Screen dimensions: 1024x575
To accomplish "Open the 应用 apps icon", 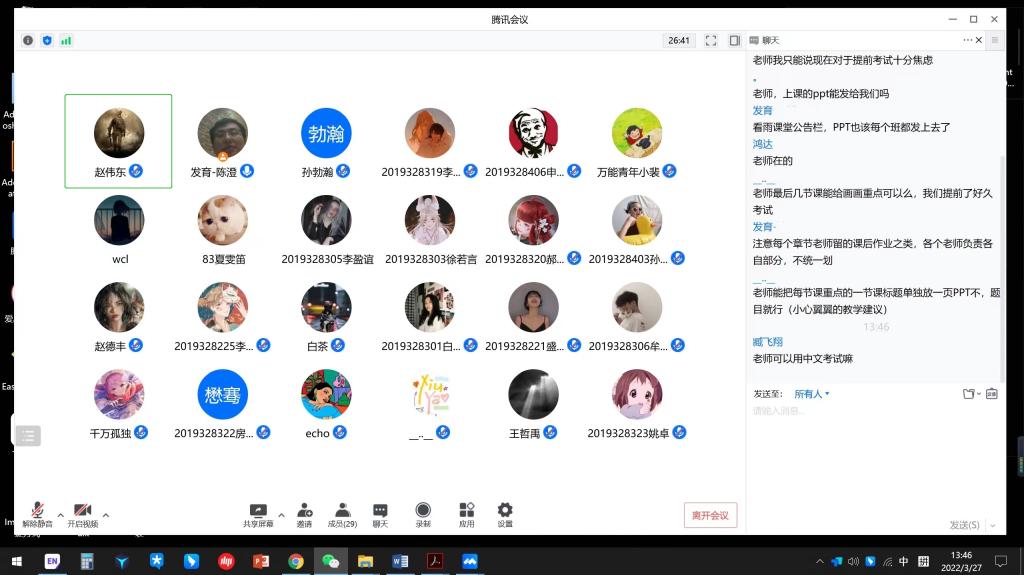I will (466, 513).
